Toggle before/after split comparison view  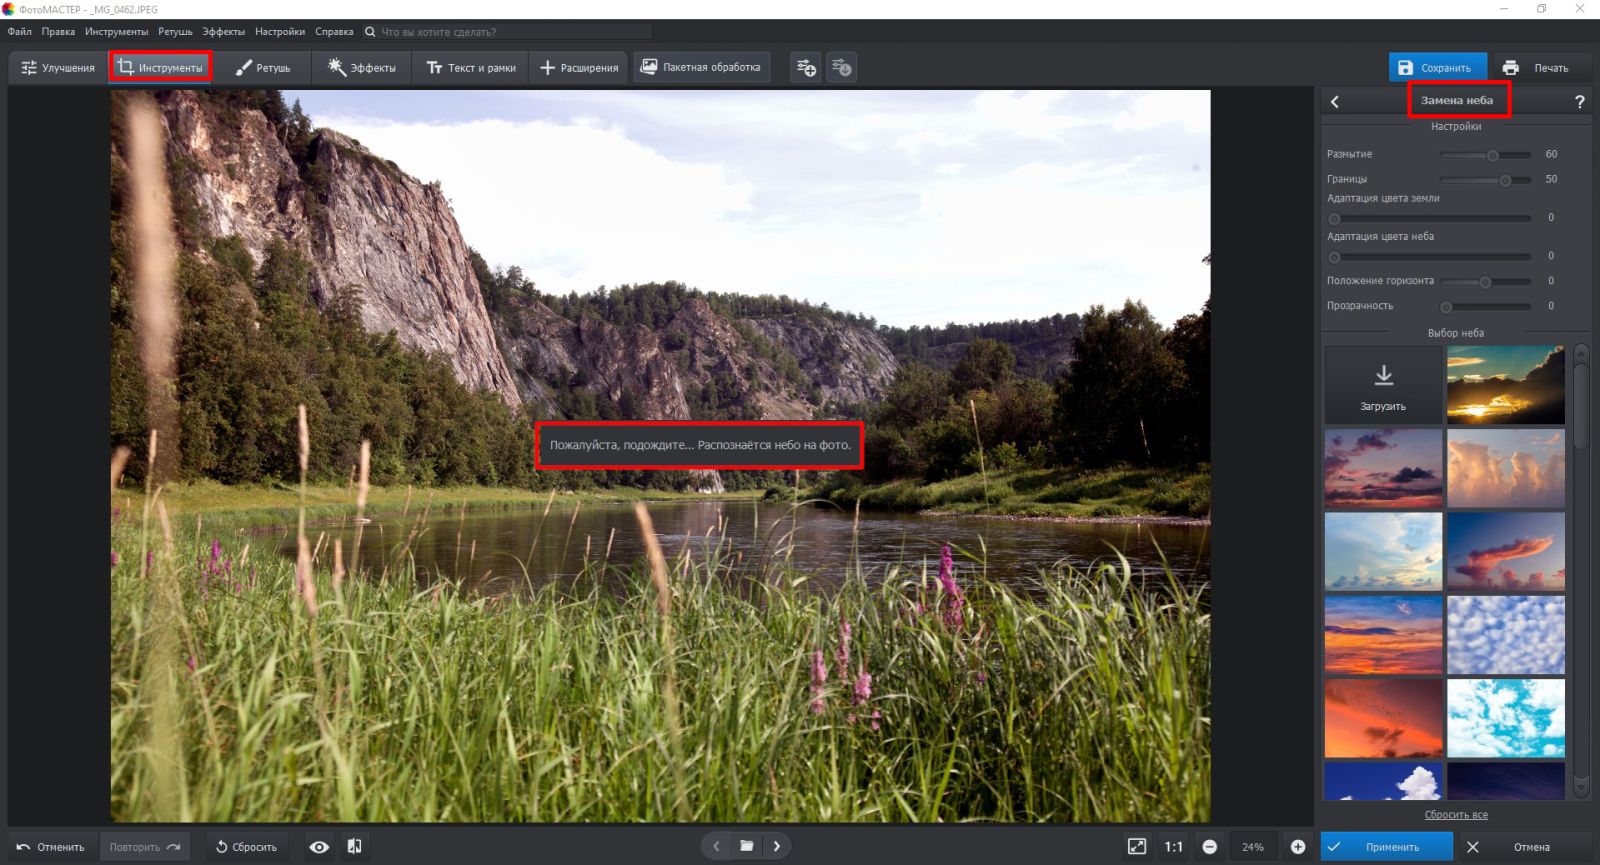point(354,847)
